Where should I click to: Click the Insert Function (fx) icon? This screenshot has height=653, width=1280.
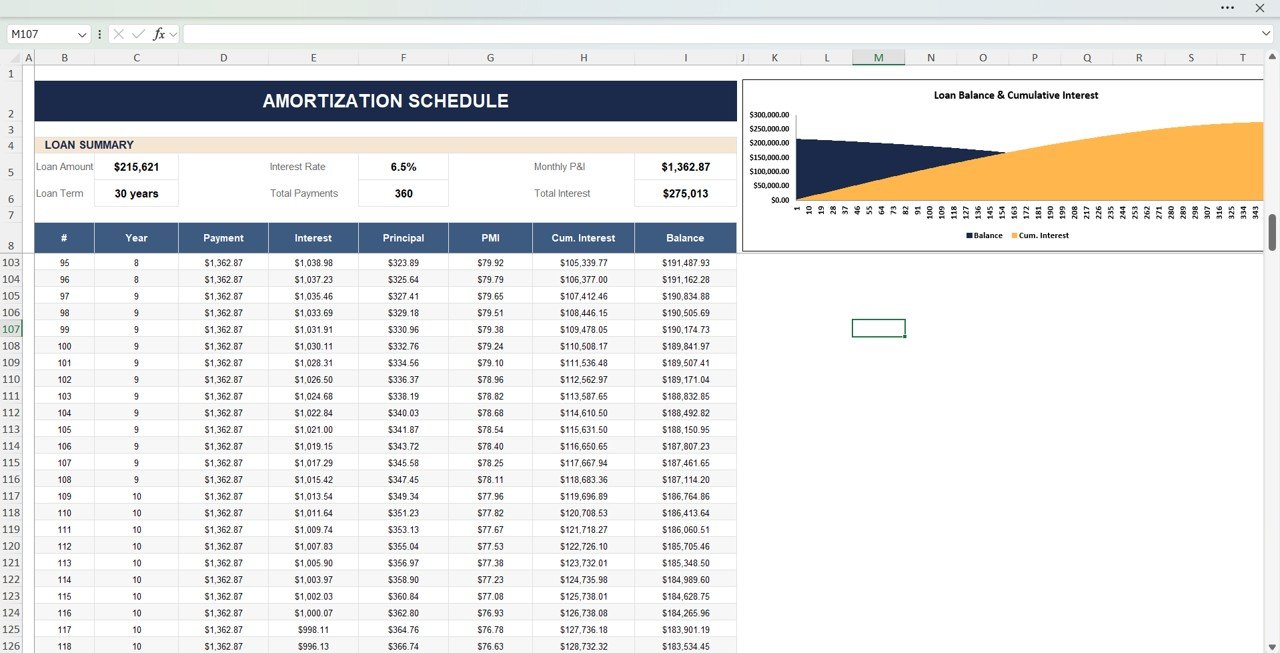(160, 33)
